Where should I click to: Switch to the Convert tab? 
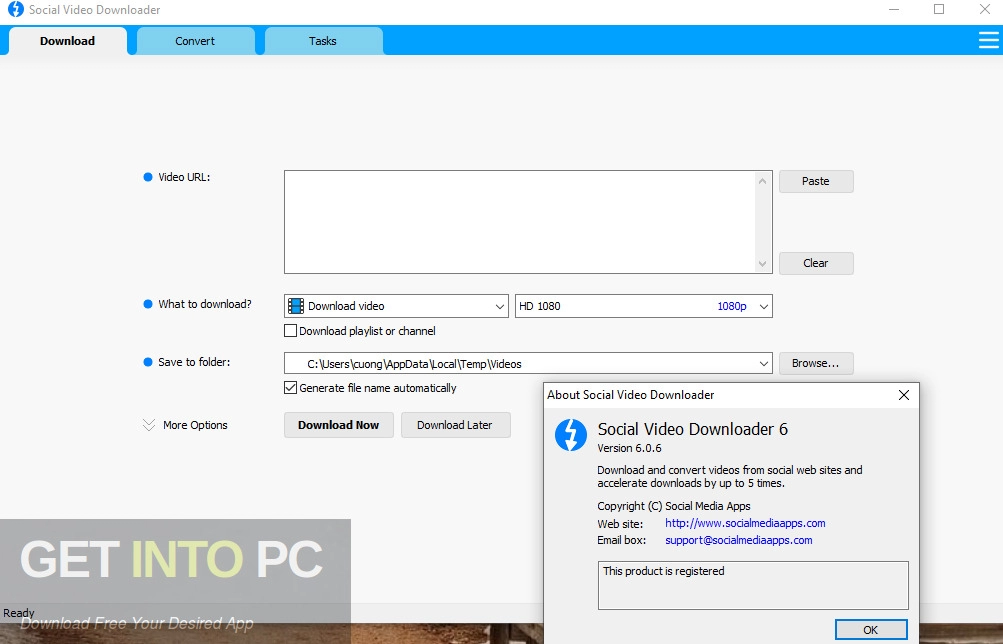coord(195,41)
